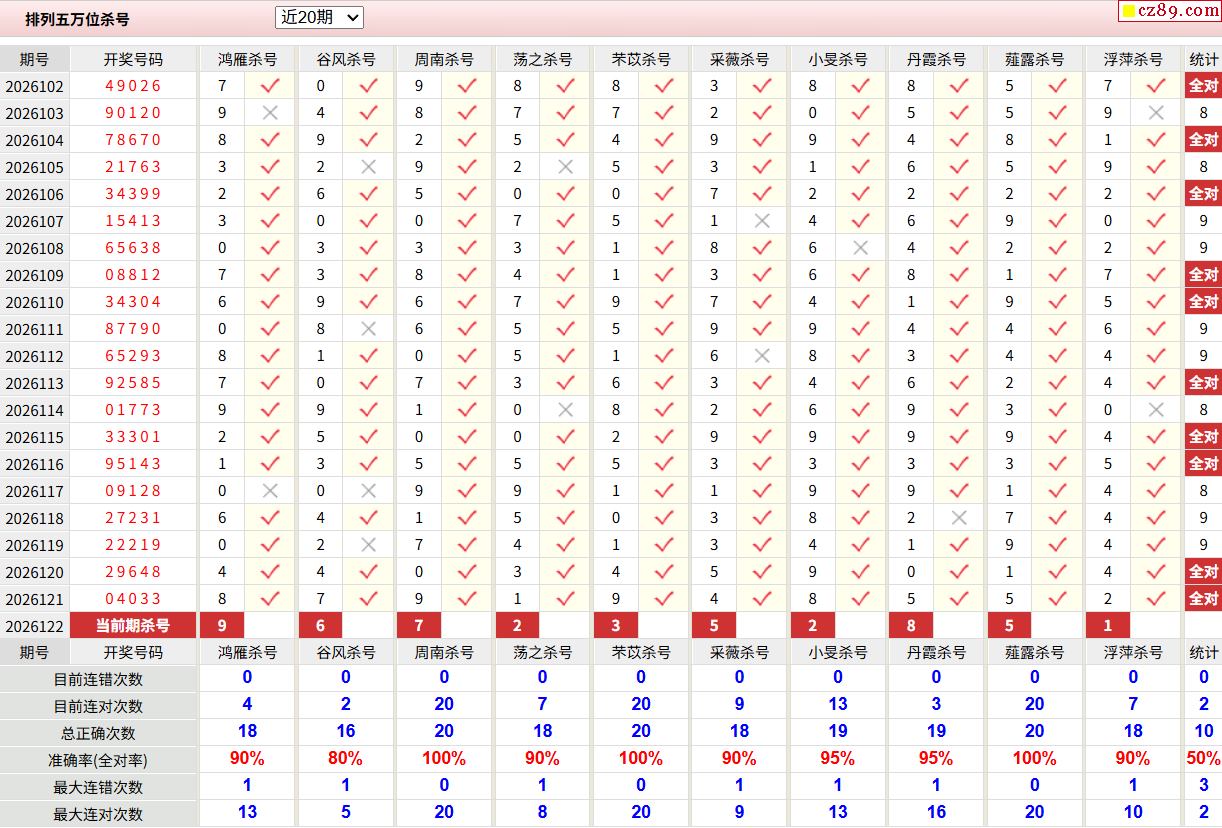Click the red 9 prediction for 鸿雁杀号
This screenshot has width=1222, height=828.
222,626
